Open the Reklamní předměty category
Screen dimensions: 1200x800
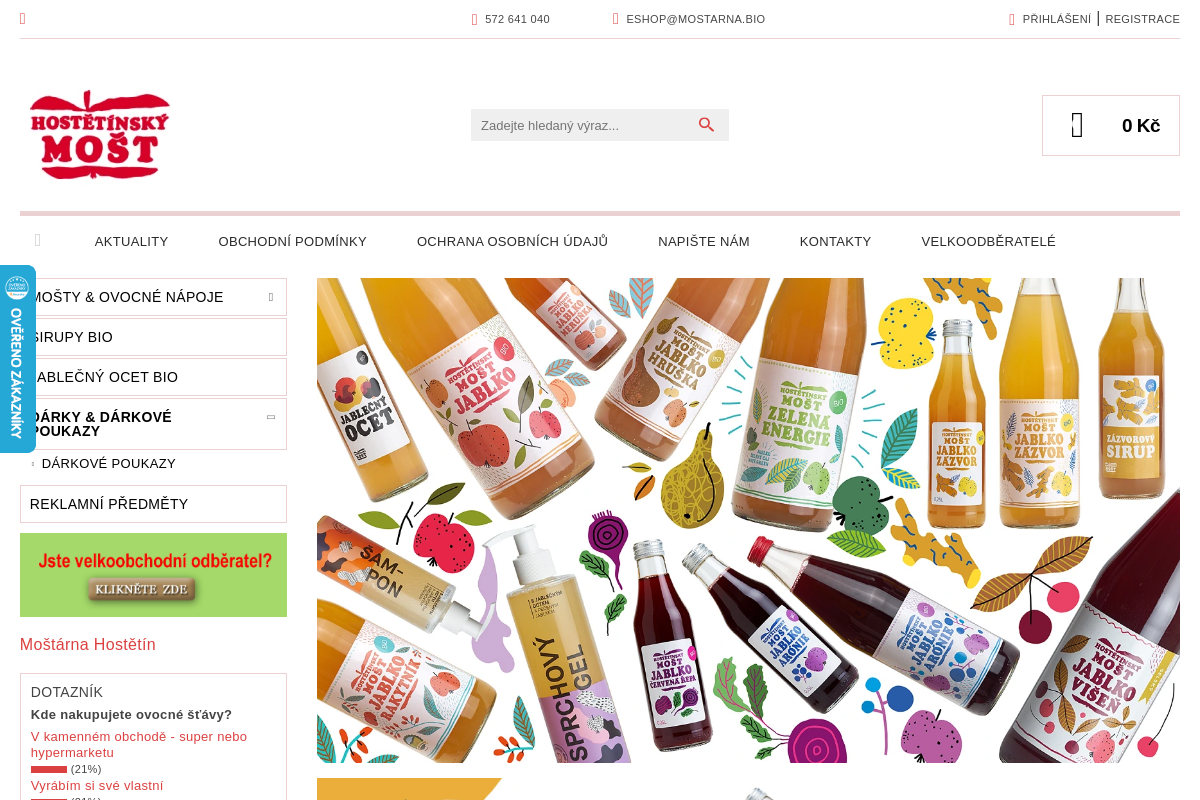pos(153,504)
